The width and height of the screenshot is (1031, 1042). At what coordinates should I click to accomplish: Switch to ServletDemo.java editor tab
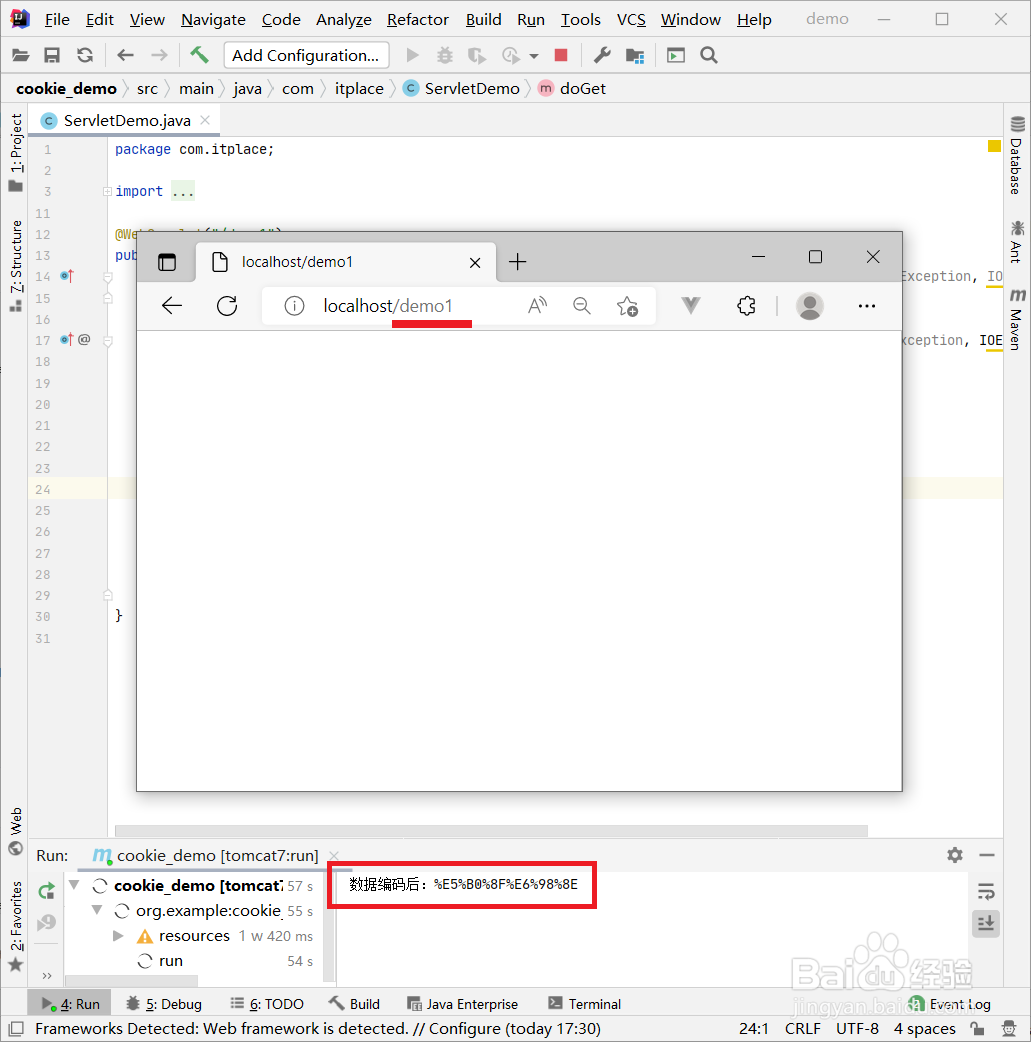(126, 120)
